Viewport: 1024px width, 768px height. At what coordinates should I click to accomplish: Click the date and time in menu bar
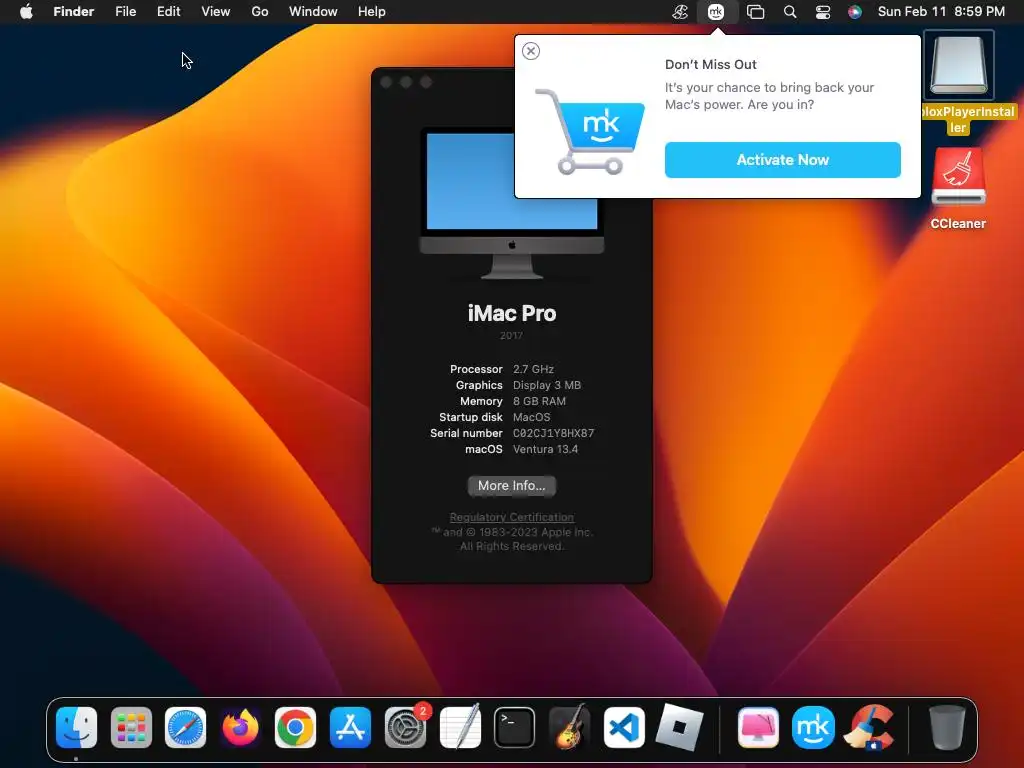point(941,12)
